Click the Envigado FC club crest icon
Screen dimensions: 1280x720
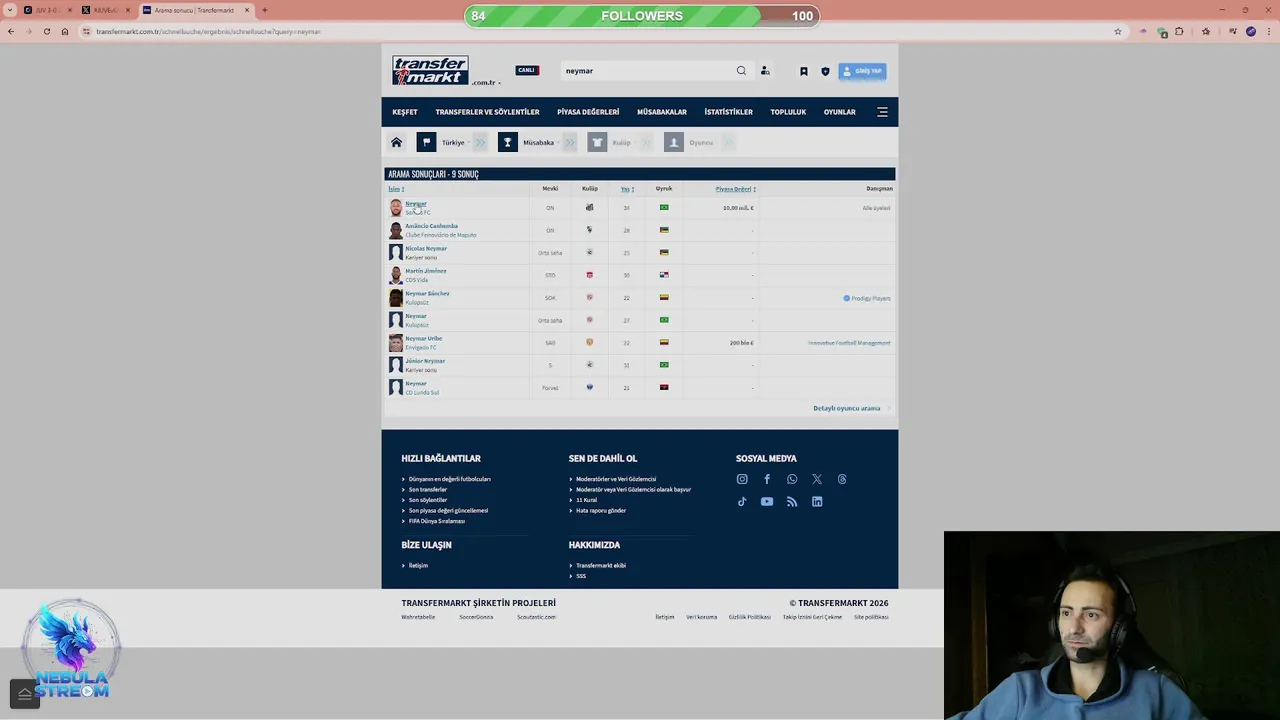(x=589, y=342)
